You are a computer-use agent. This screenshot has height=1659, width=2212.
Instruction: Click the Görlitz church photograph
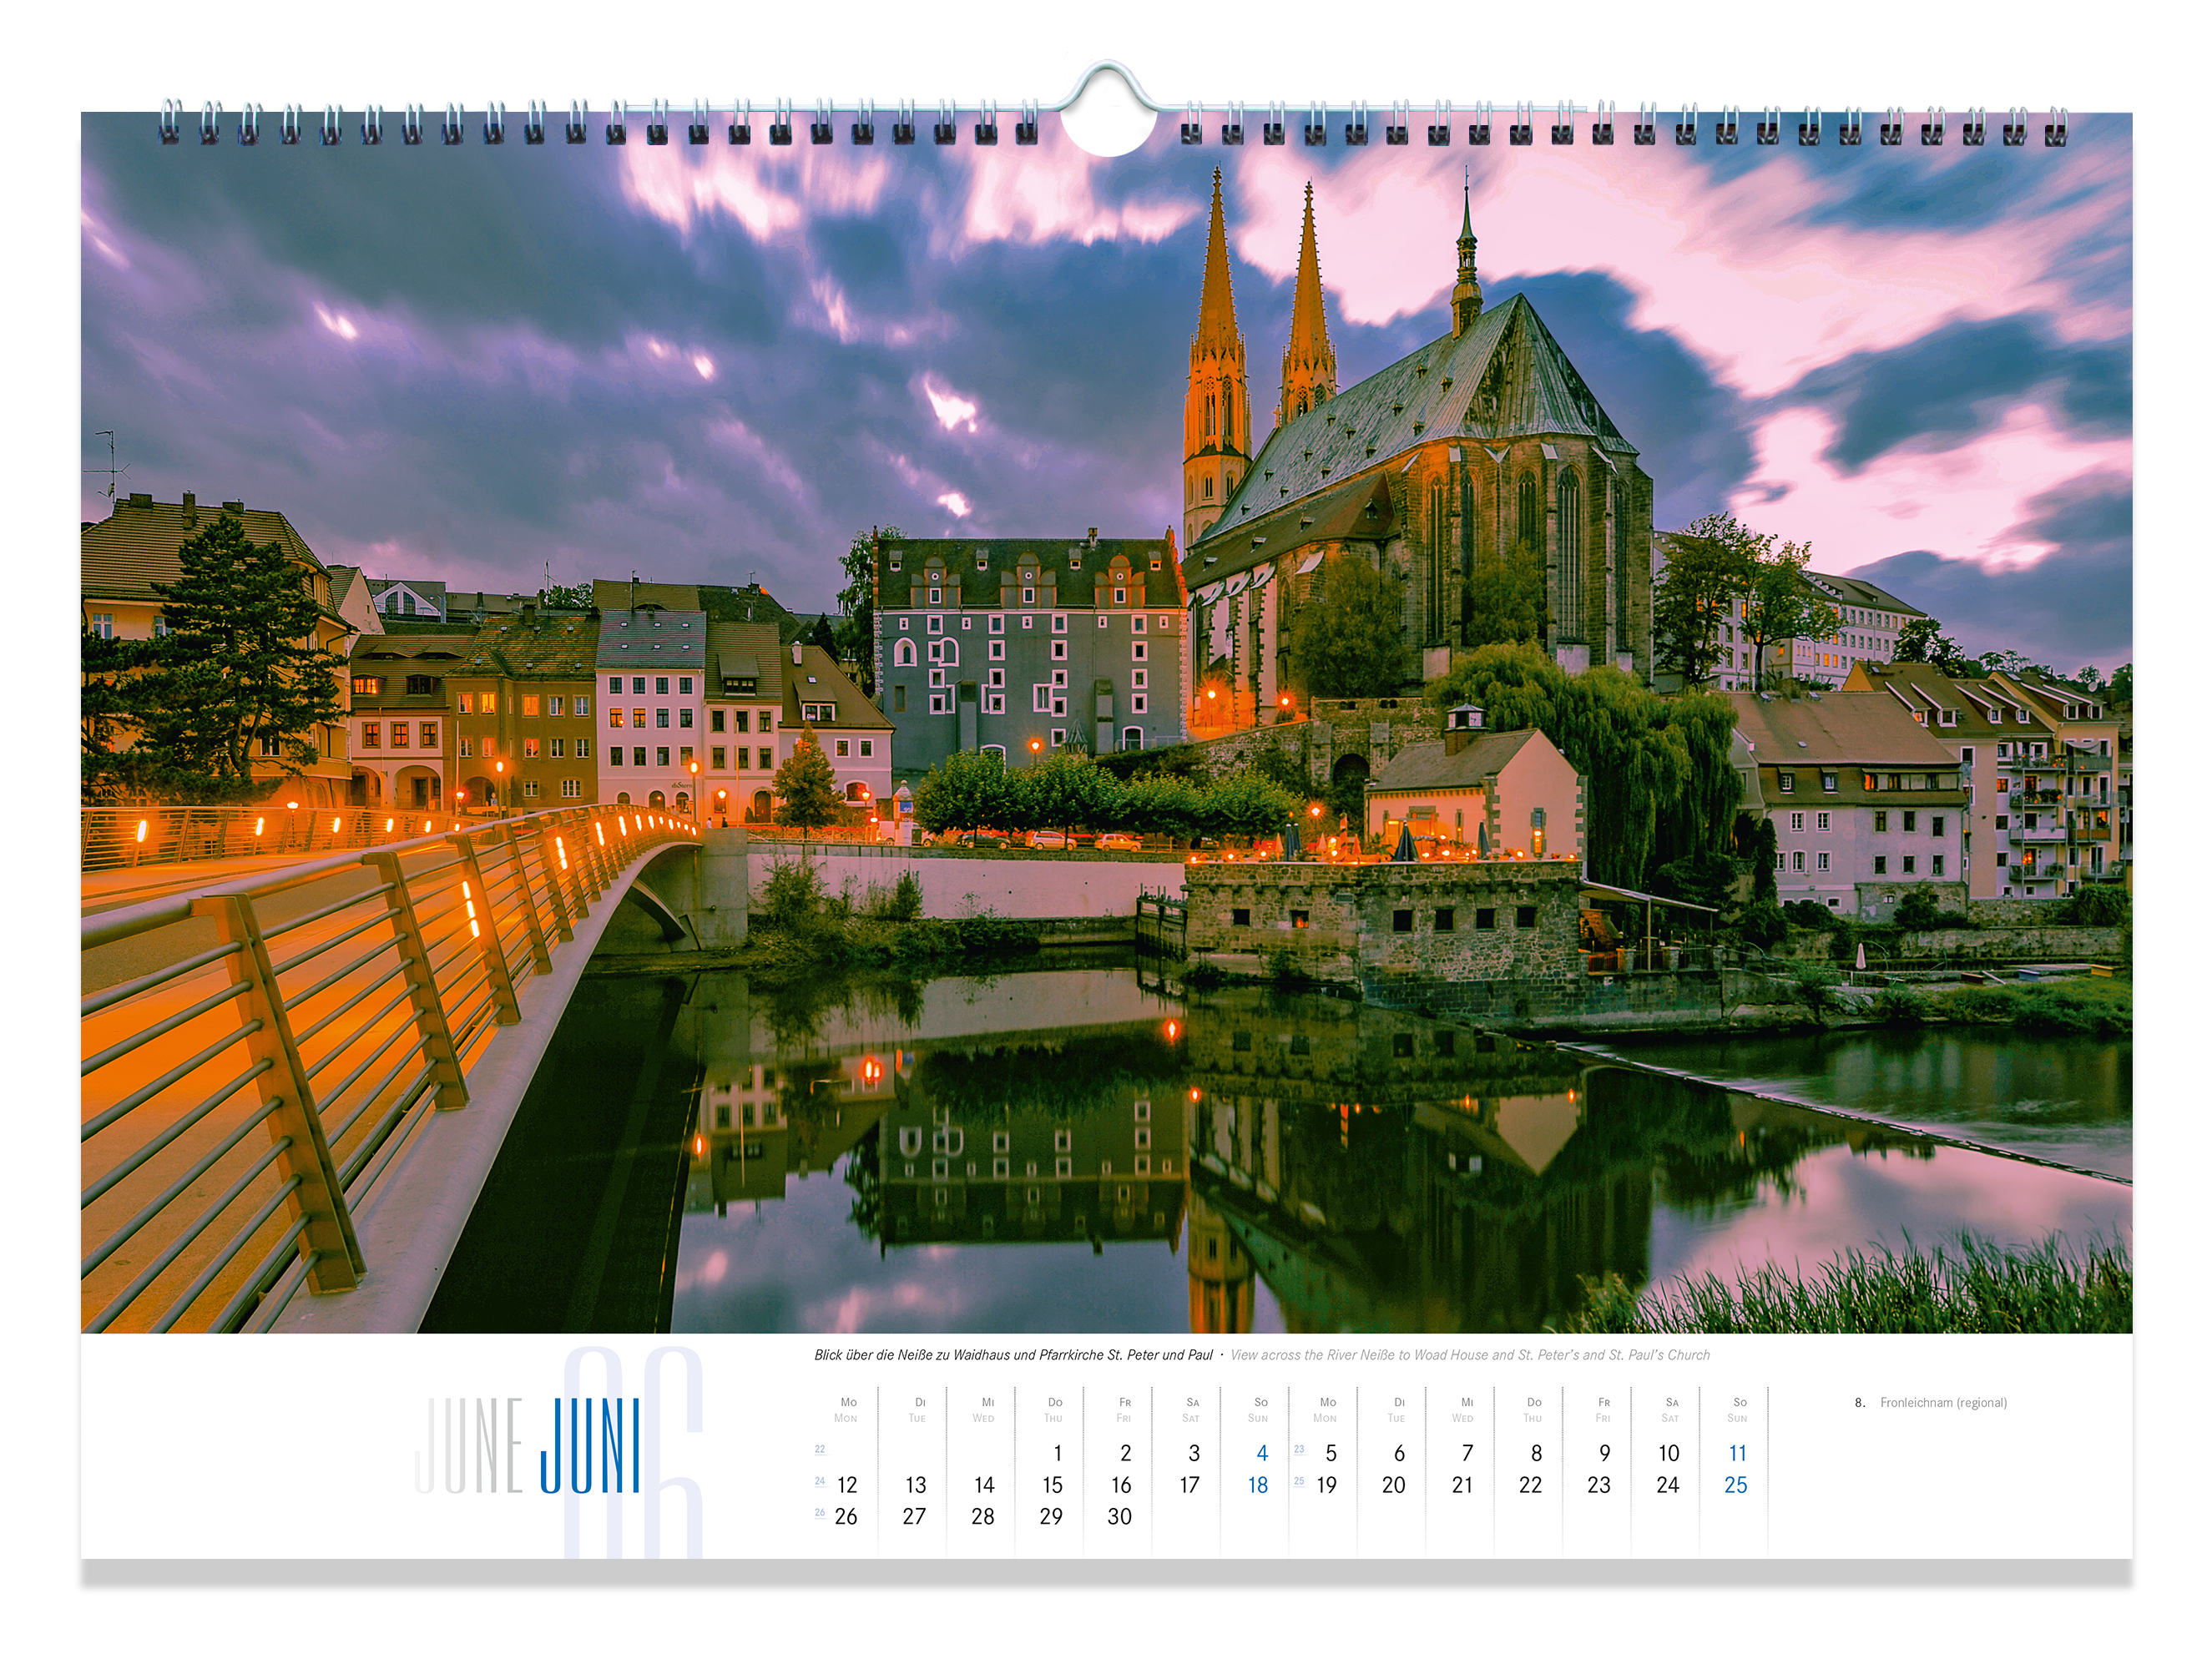1106,722
